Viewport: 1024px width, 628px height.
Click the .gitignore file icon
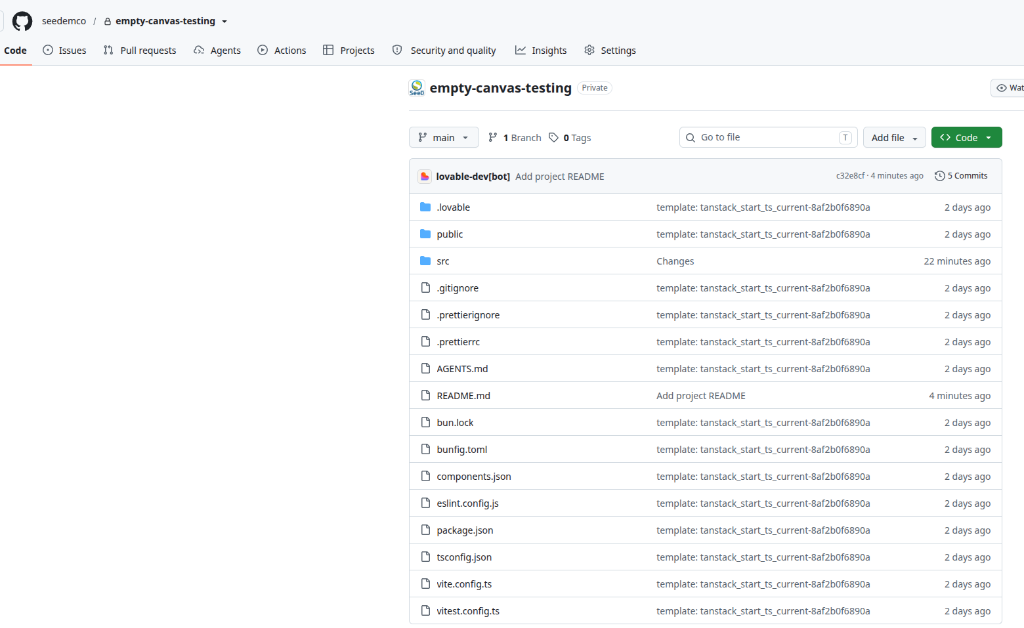(x=425, y=287)
